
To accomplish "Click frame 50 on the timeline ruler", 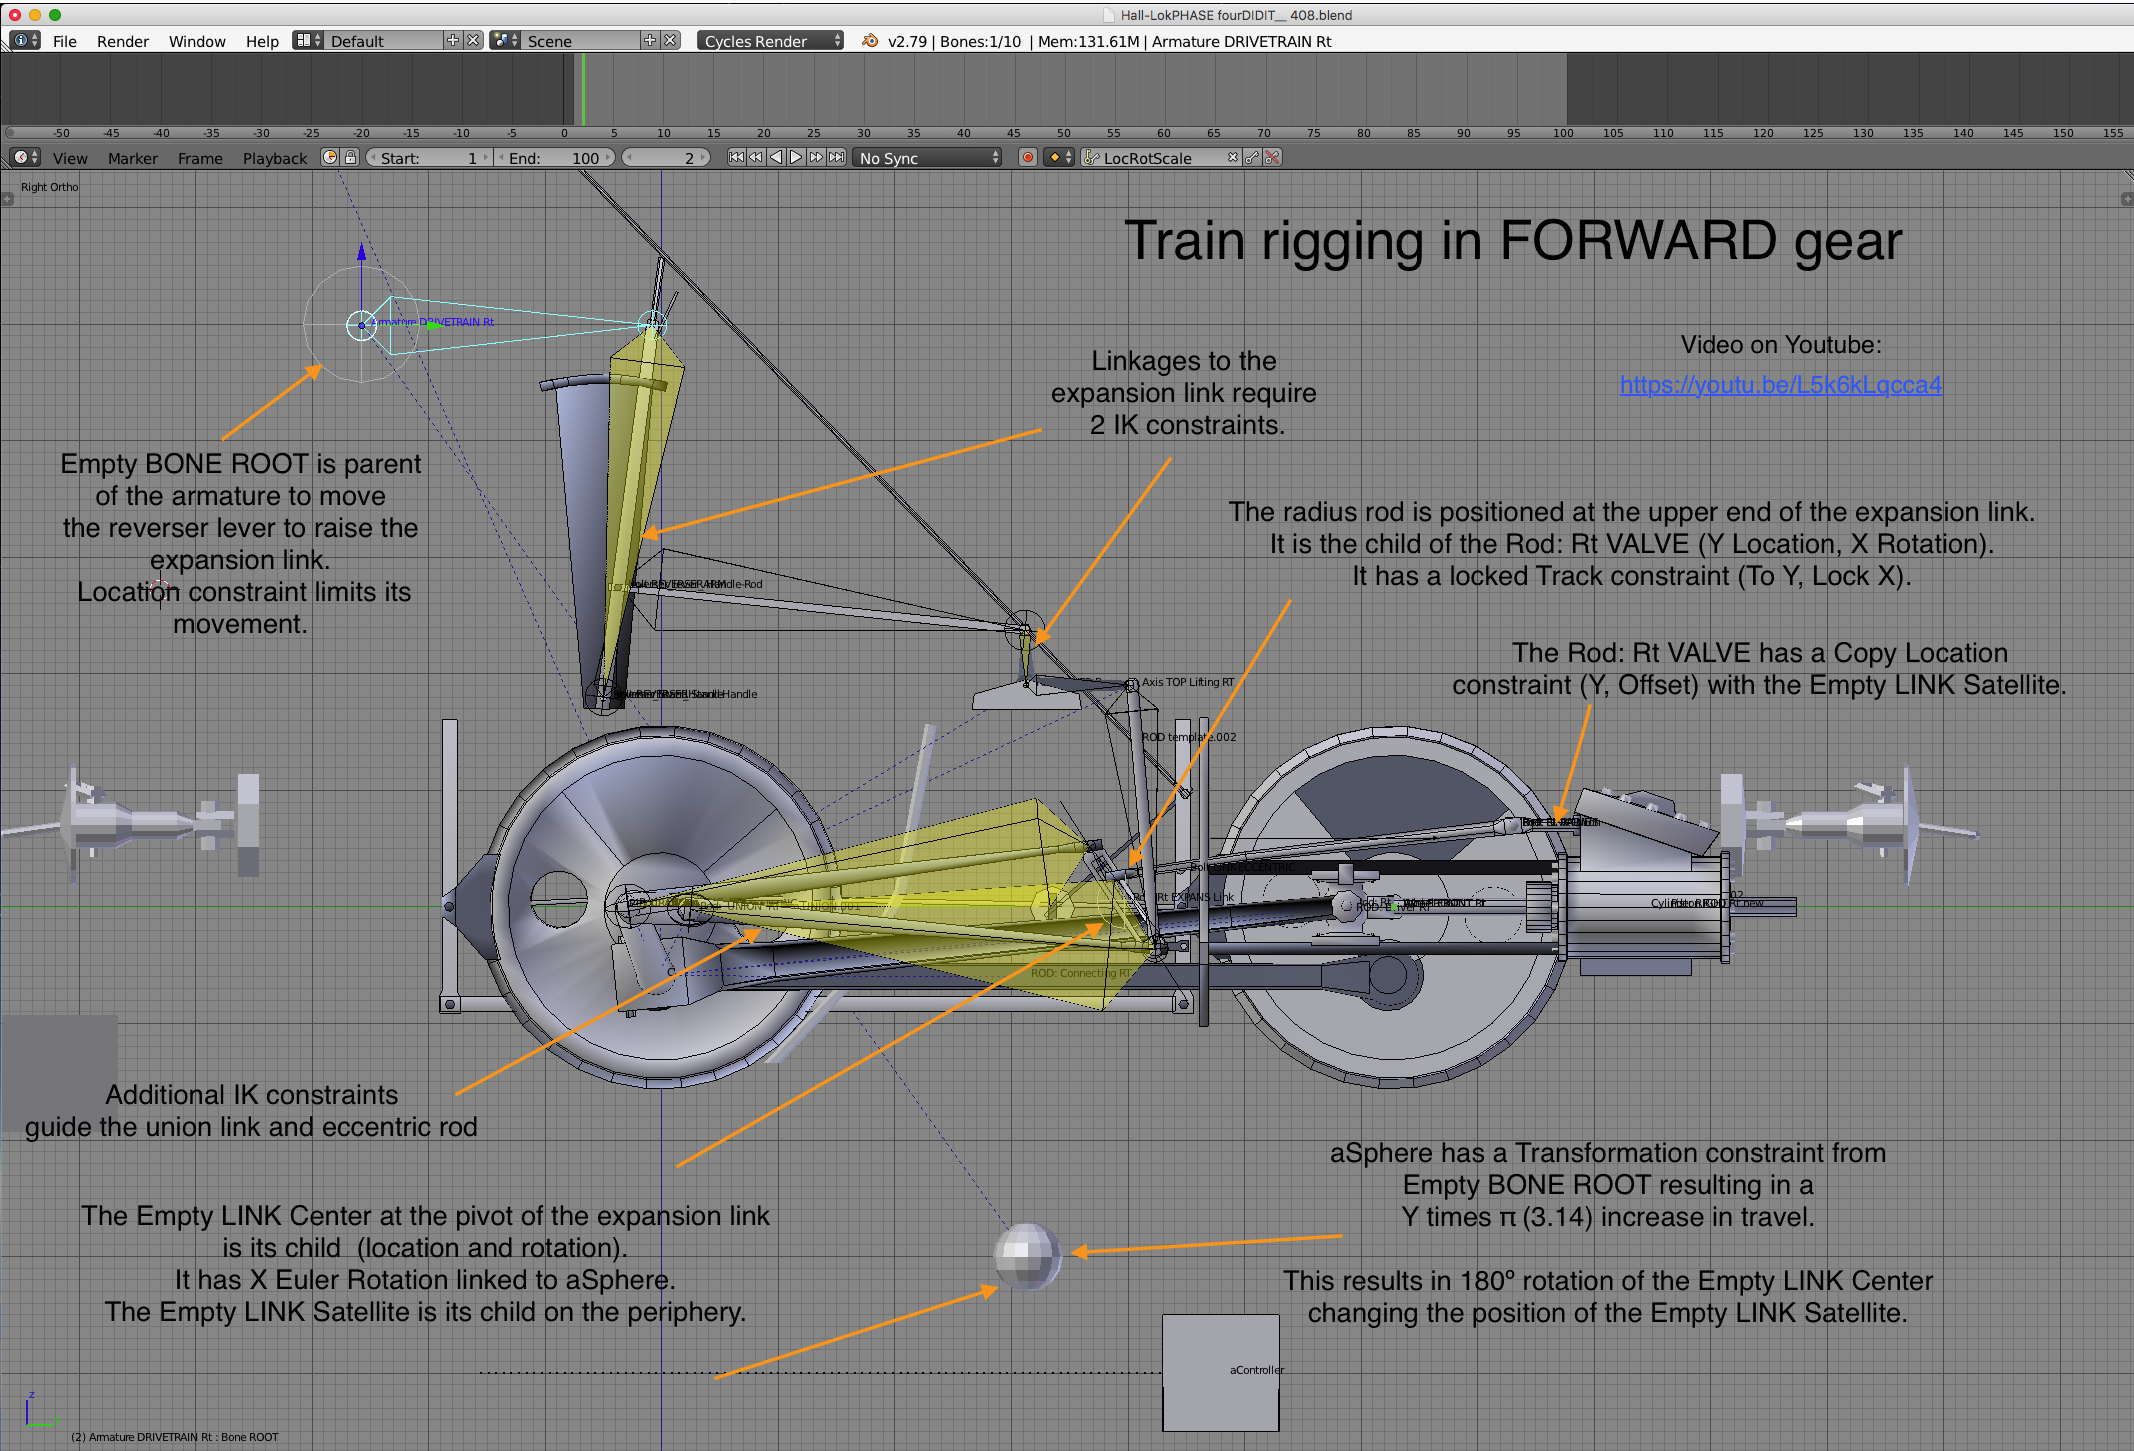I will coord(1063,133).
